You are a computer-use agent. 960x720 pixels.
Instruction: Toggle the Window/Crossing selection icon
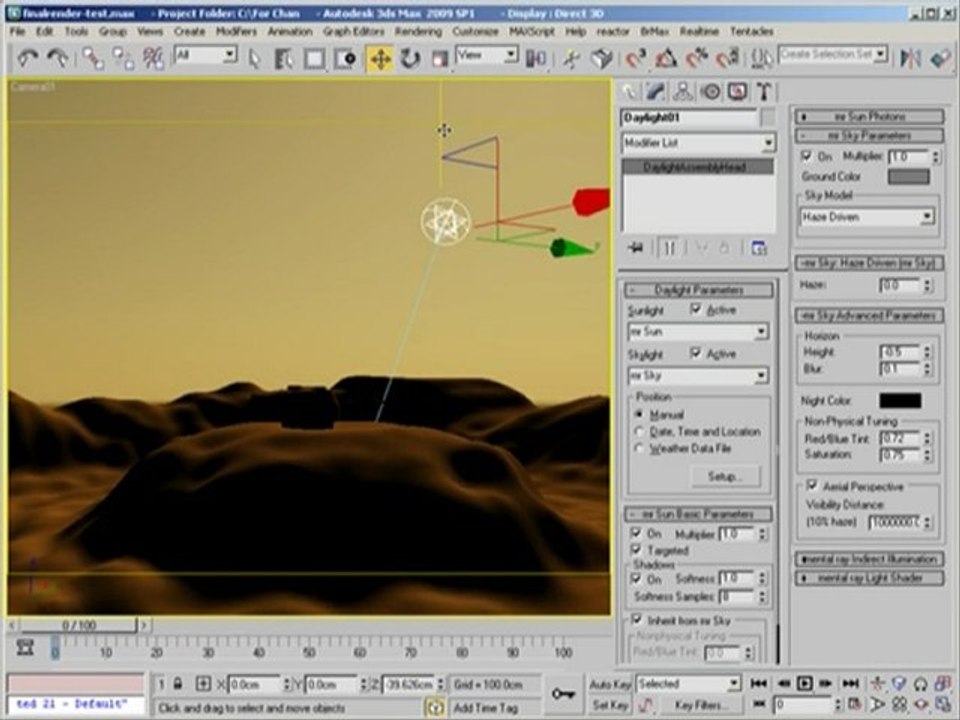click(345, 59)
